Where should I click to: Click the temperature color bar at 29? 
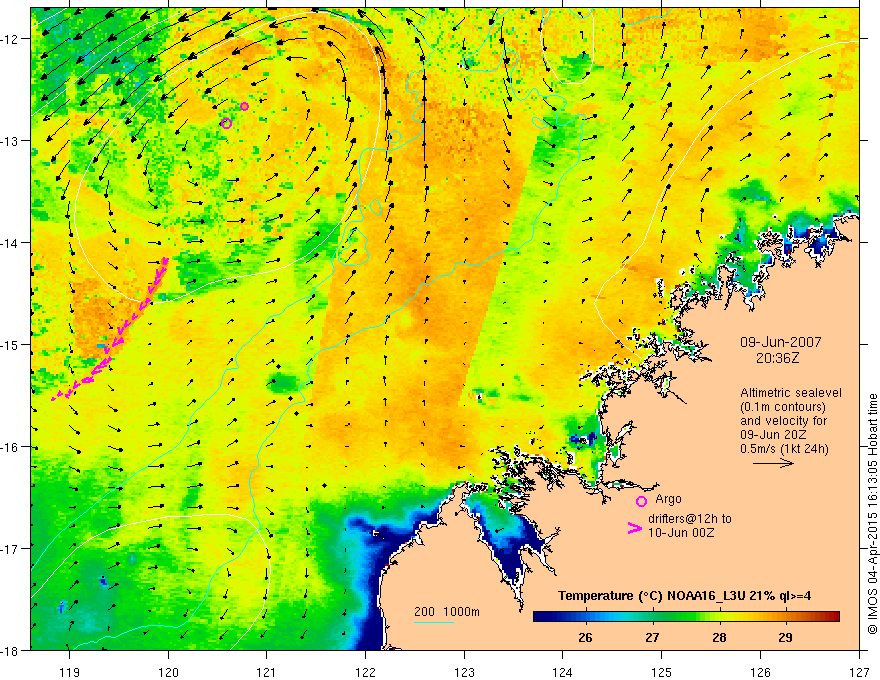click(785, 617)
